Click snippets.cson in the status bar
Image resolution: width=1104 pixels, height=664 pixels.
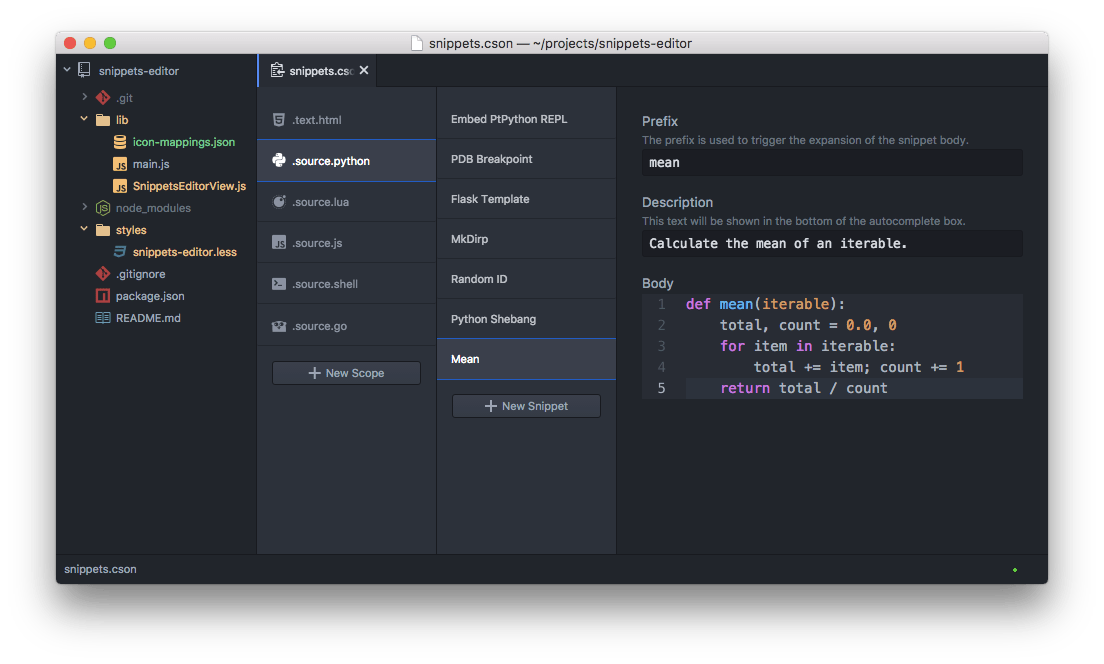pos(100,569)
